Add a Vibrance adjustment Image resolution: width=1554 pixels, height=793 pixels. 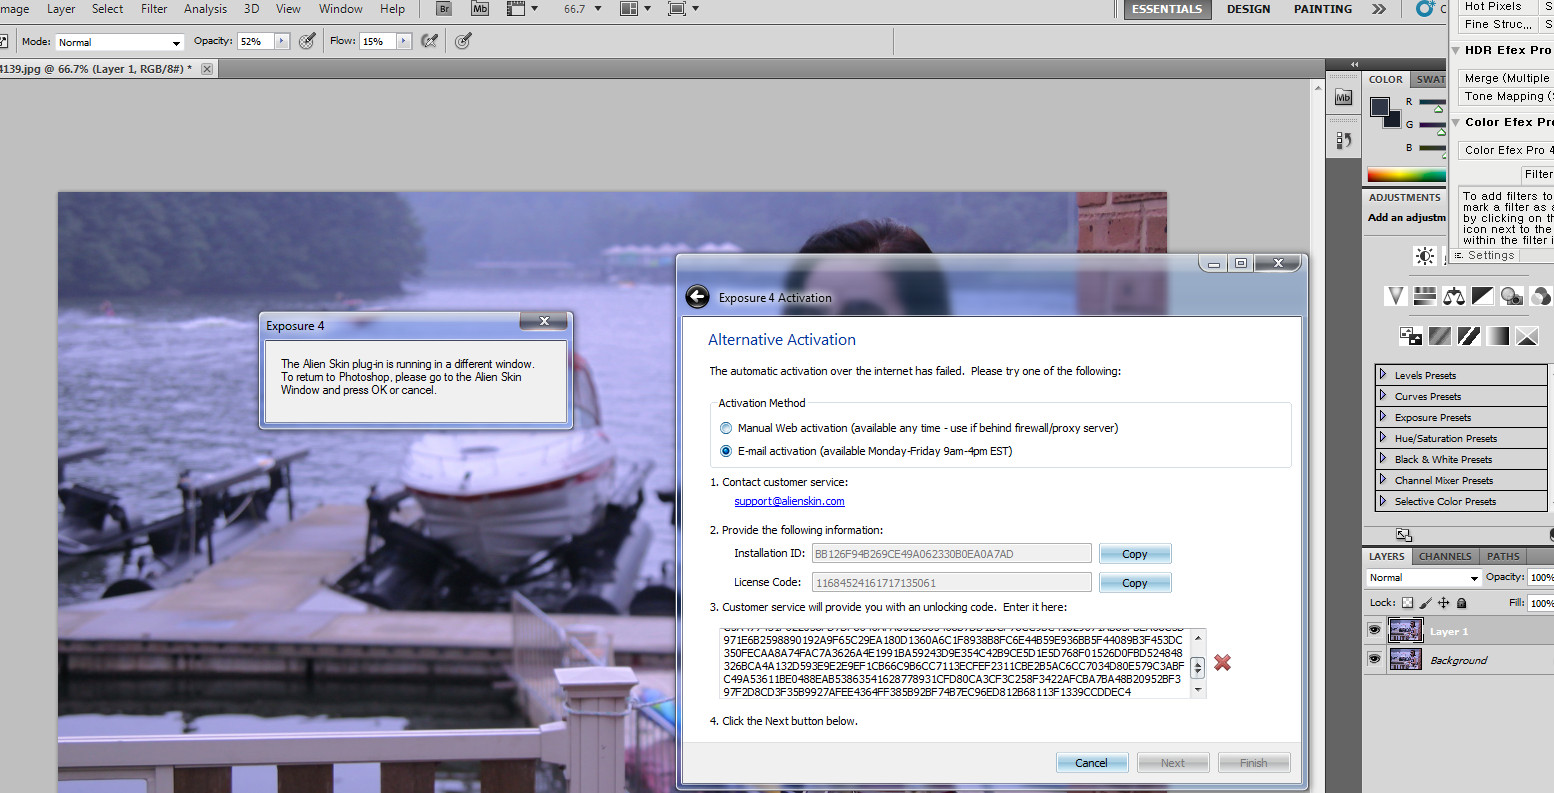[1396, 295]
